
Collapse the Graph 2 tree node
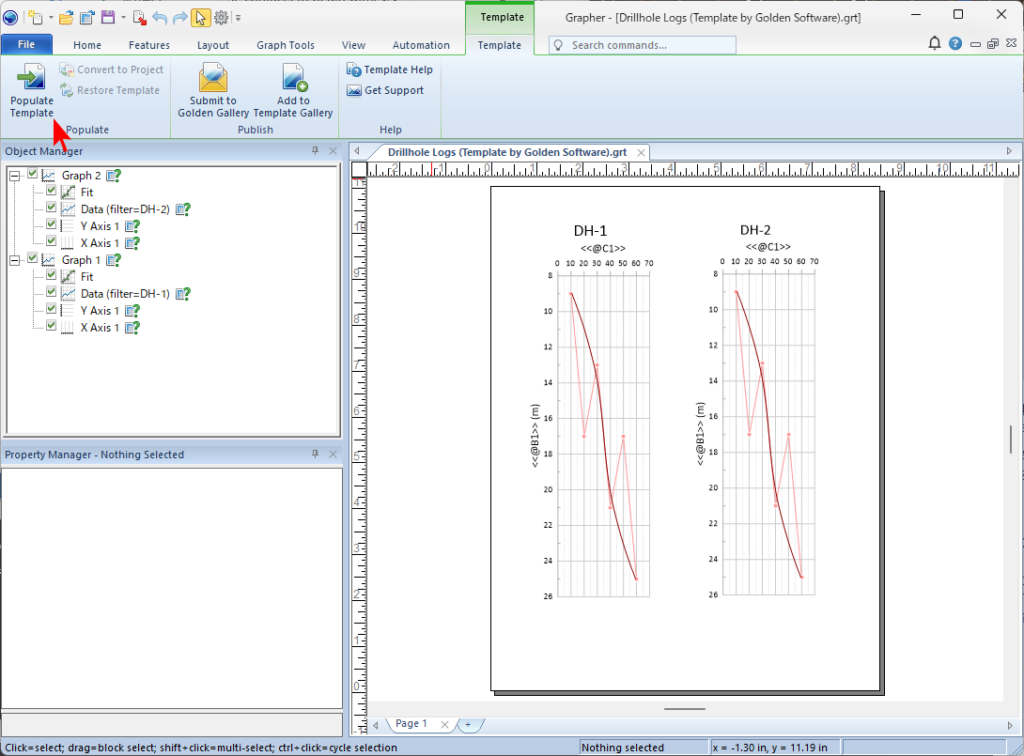[x=15, y=175]
